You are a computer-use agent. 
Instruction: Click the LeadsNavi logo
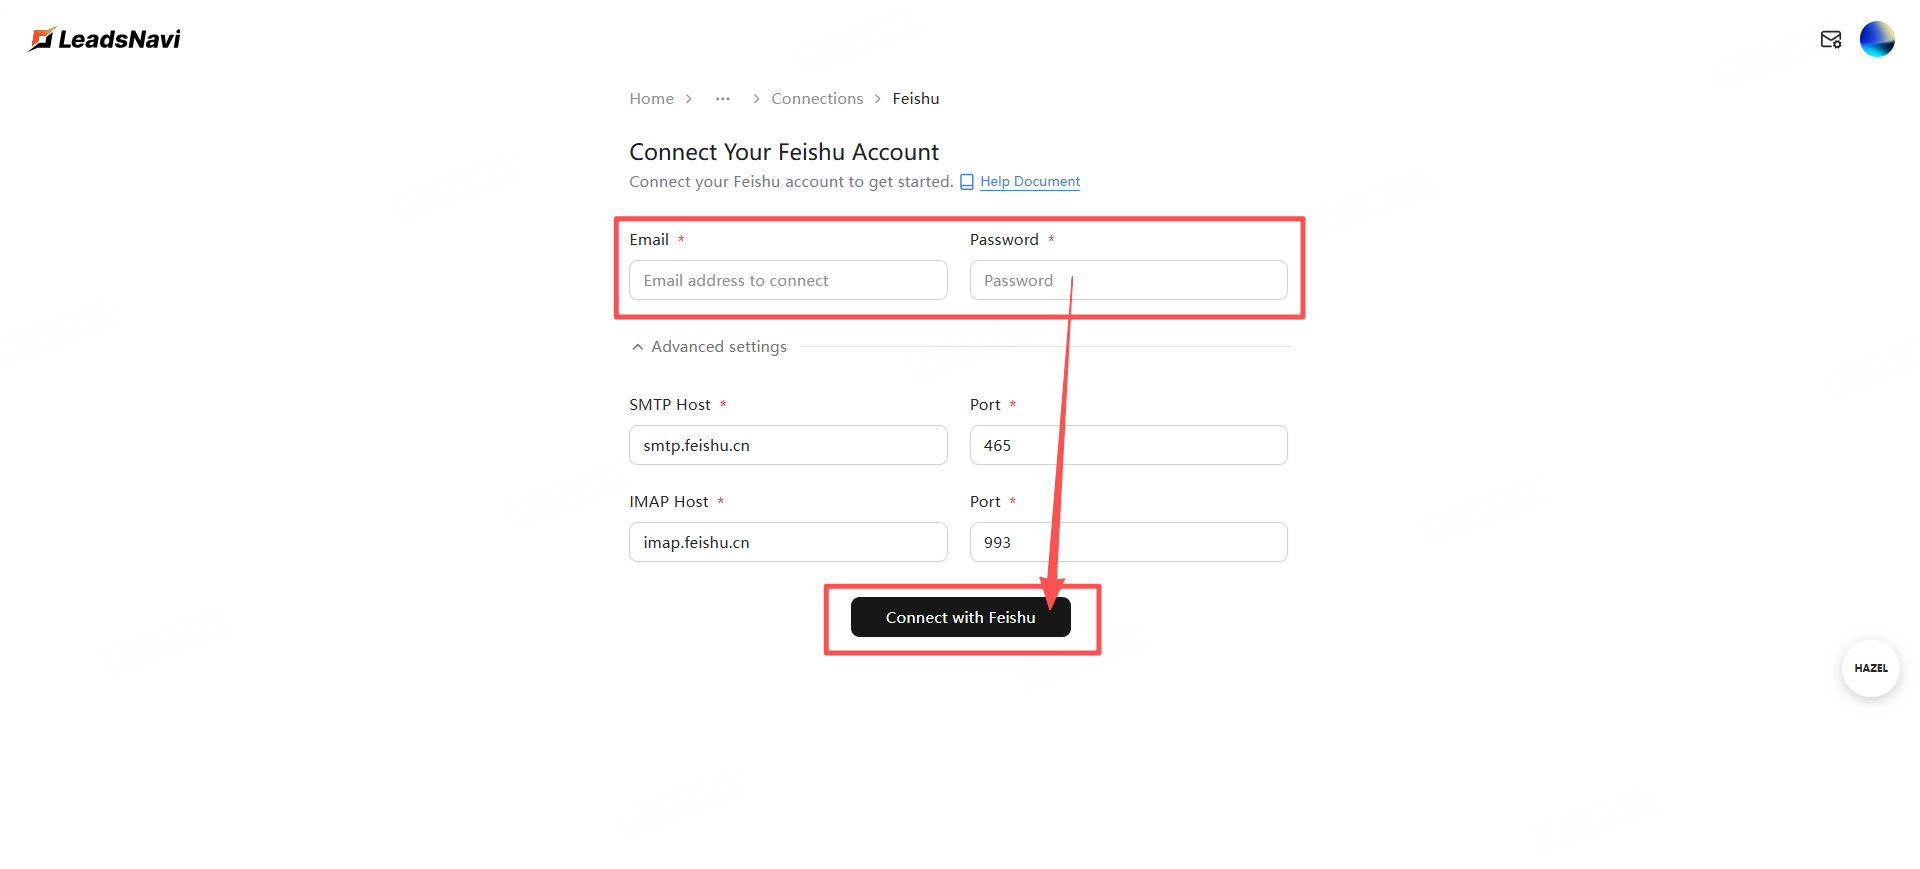point(105,39)
